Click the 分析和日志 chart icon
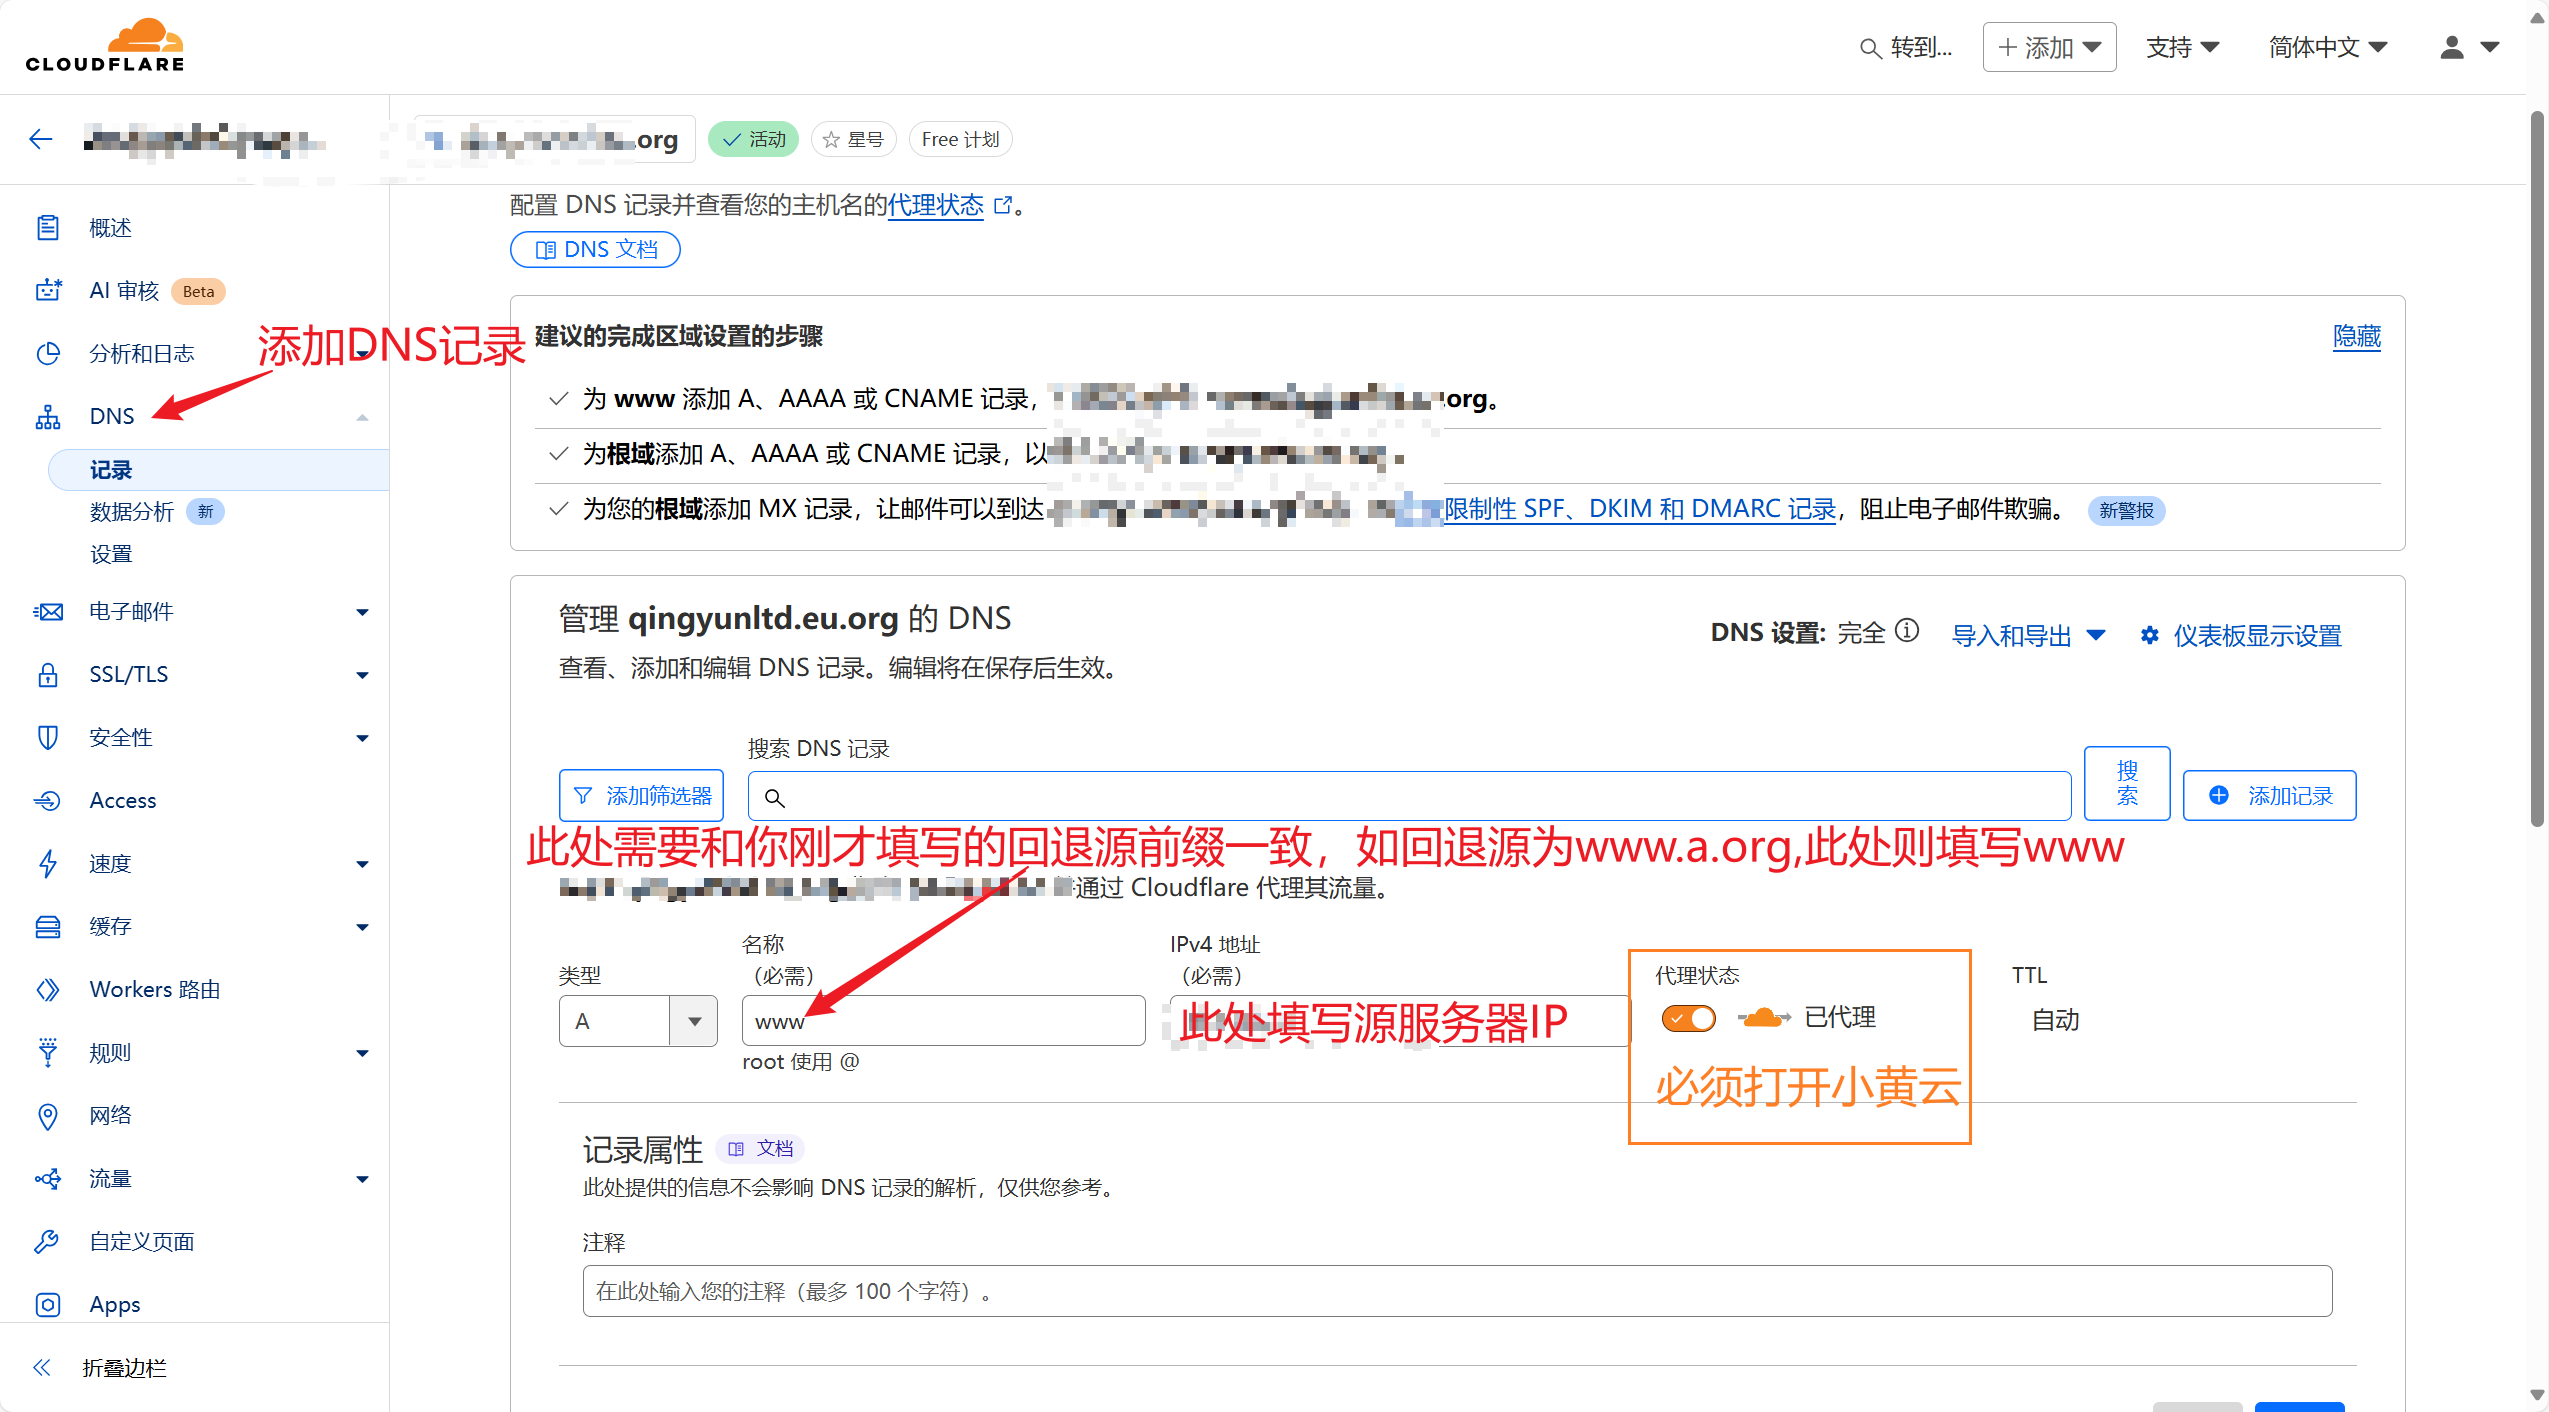Viewport: 2549px width, 1412px height. tap(47, 354)
